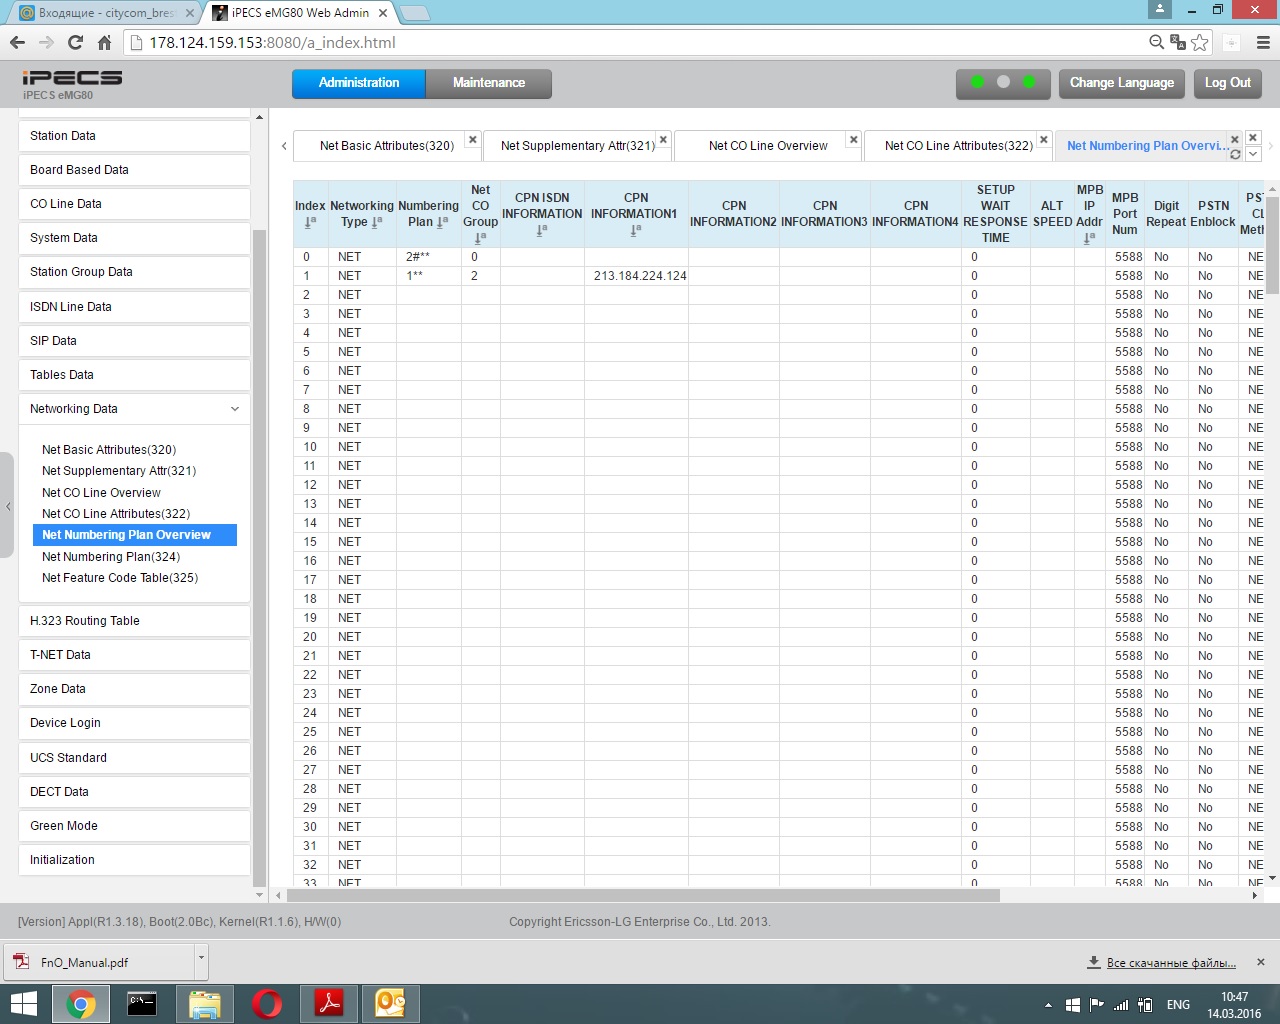Switch to Net Supplementary Attr(321) tab
1280x1024 pixels.
577,146
